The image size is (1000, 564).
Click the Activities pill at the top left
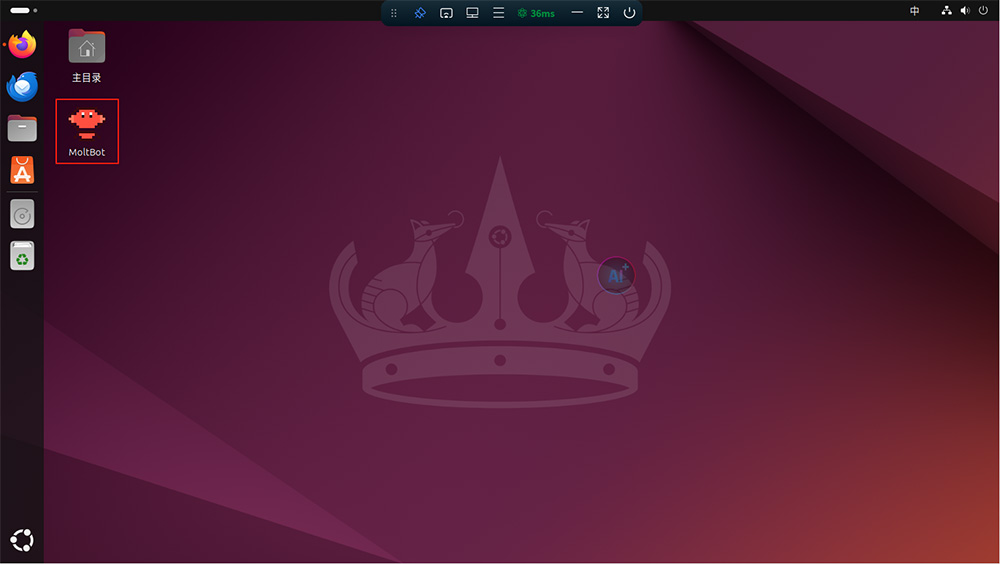point(24,10)
